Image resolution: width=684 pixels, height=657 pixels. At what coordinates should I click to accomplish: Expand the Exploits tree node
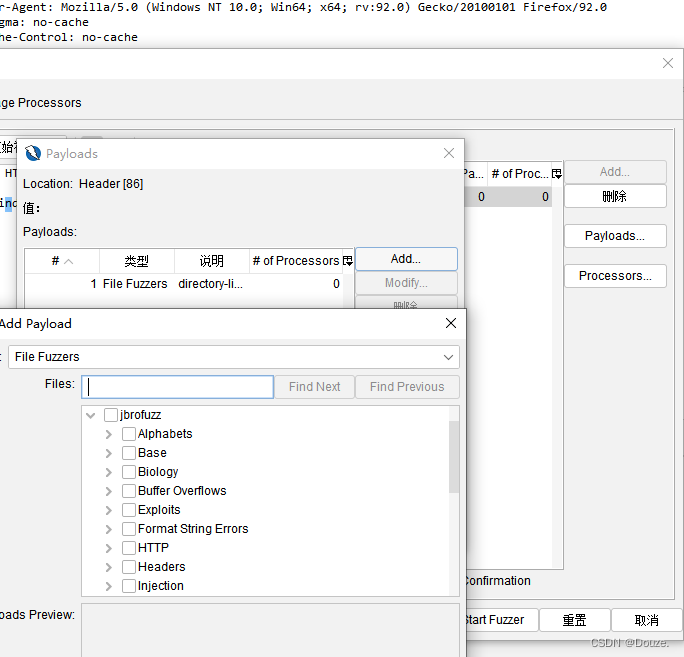click(109, 510)
